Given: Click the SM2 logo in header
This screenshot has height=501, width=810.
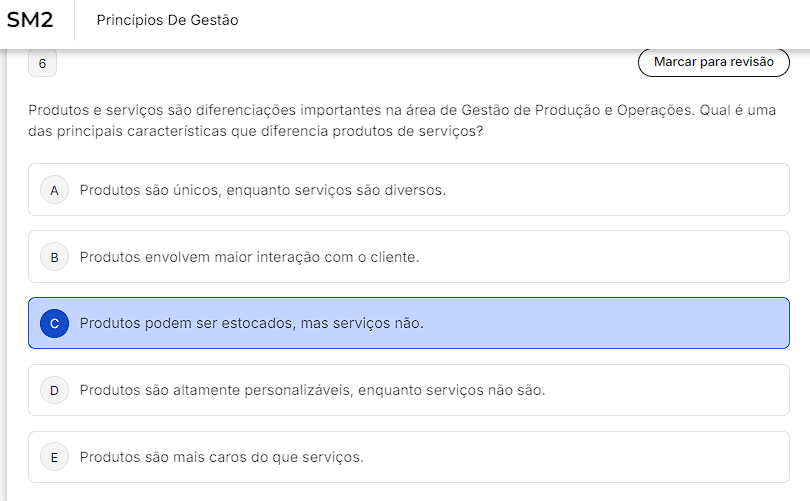Looking at the screenshot, I should point(30,20).
